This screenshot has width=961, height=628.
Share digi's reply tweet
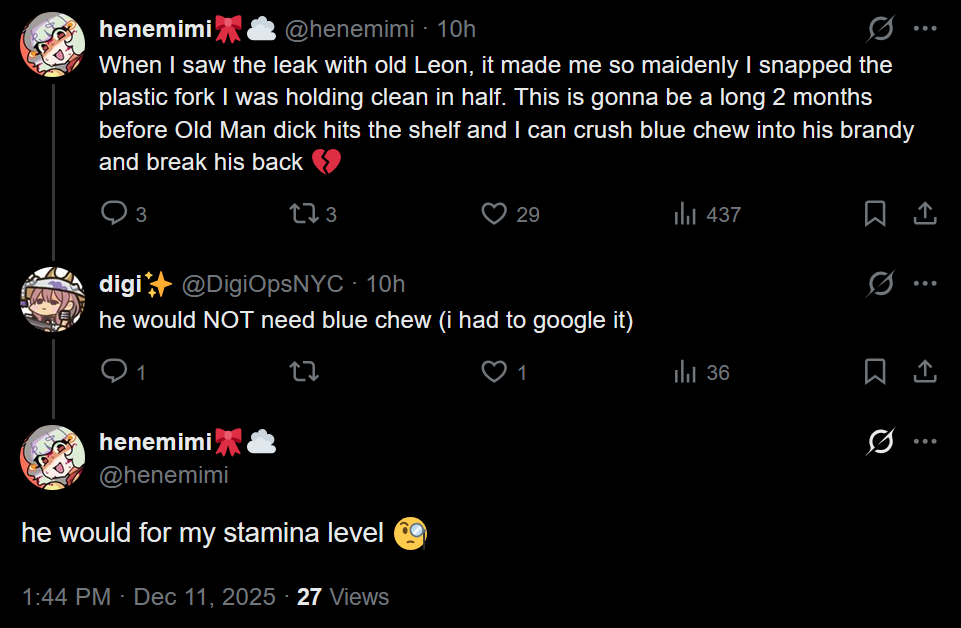[925, 371]
